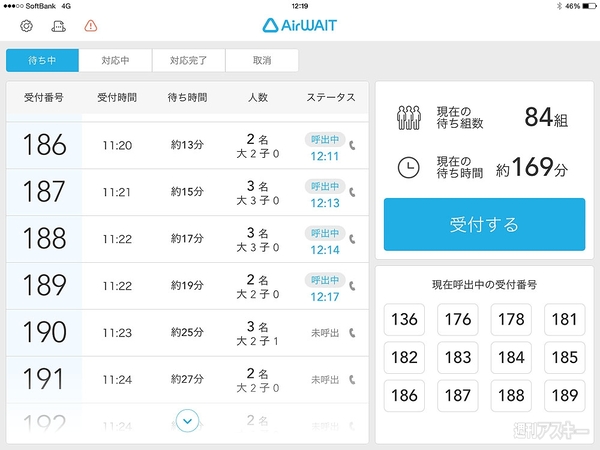Switch to the 対応中 tab
600x450 pixels.
115,60
